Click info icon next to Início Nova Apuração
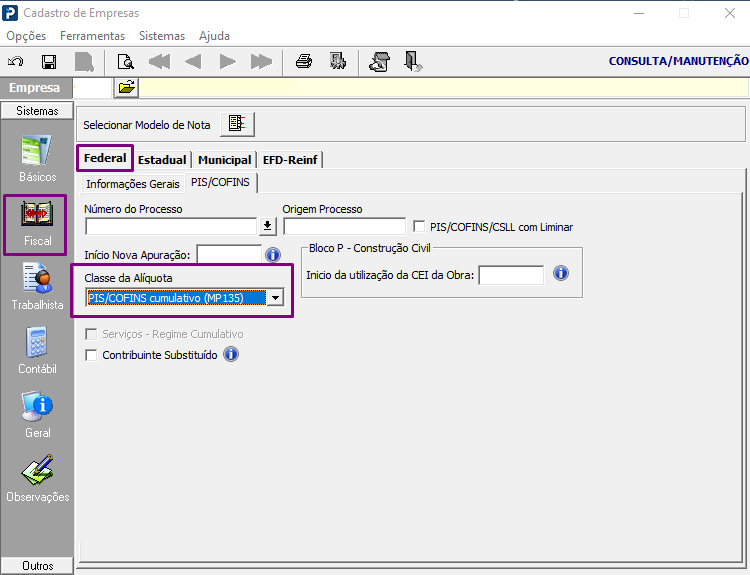The height and width of the screenshot is (575, 750). click(273, 255)
